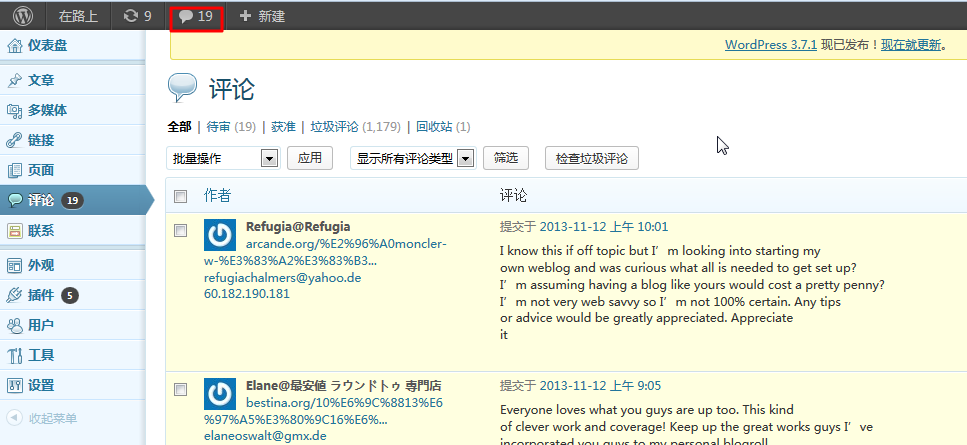Viewport: 967px width, 445px height.
Task: Open the updates icon showing 9
Action: pyautogui.click(x=138, y=16)
